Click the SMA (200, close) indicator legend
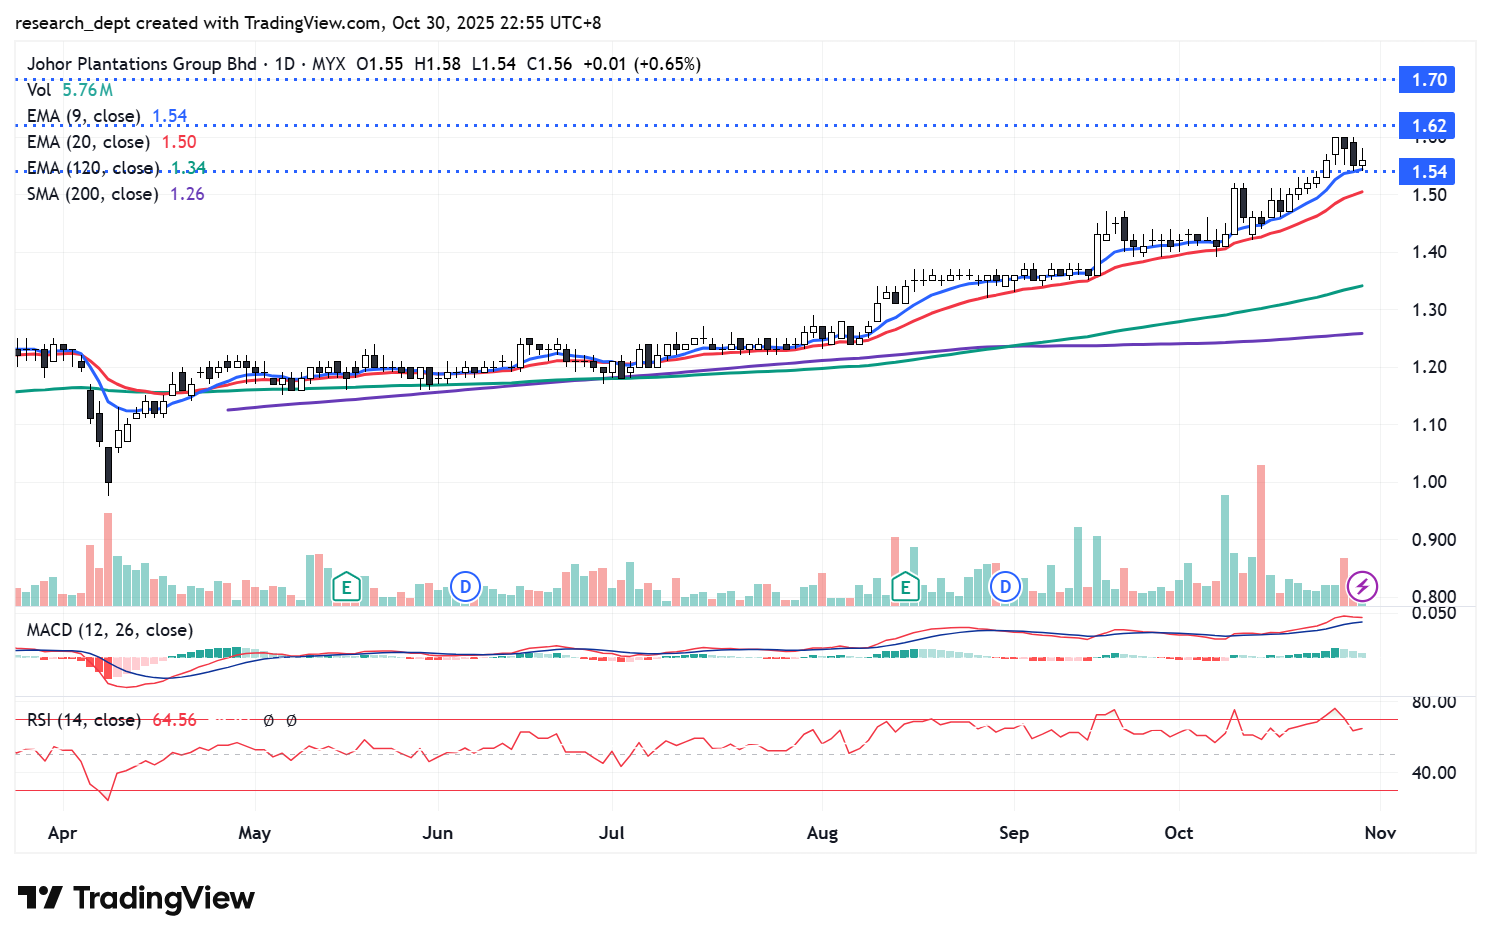The width and height of the screenshot is (1491, 943). (92, 194)
